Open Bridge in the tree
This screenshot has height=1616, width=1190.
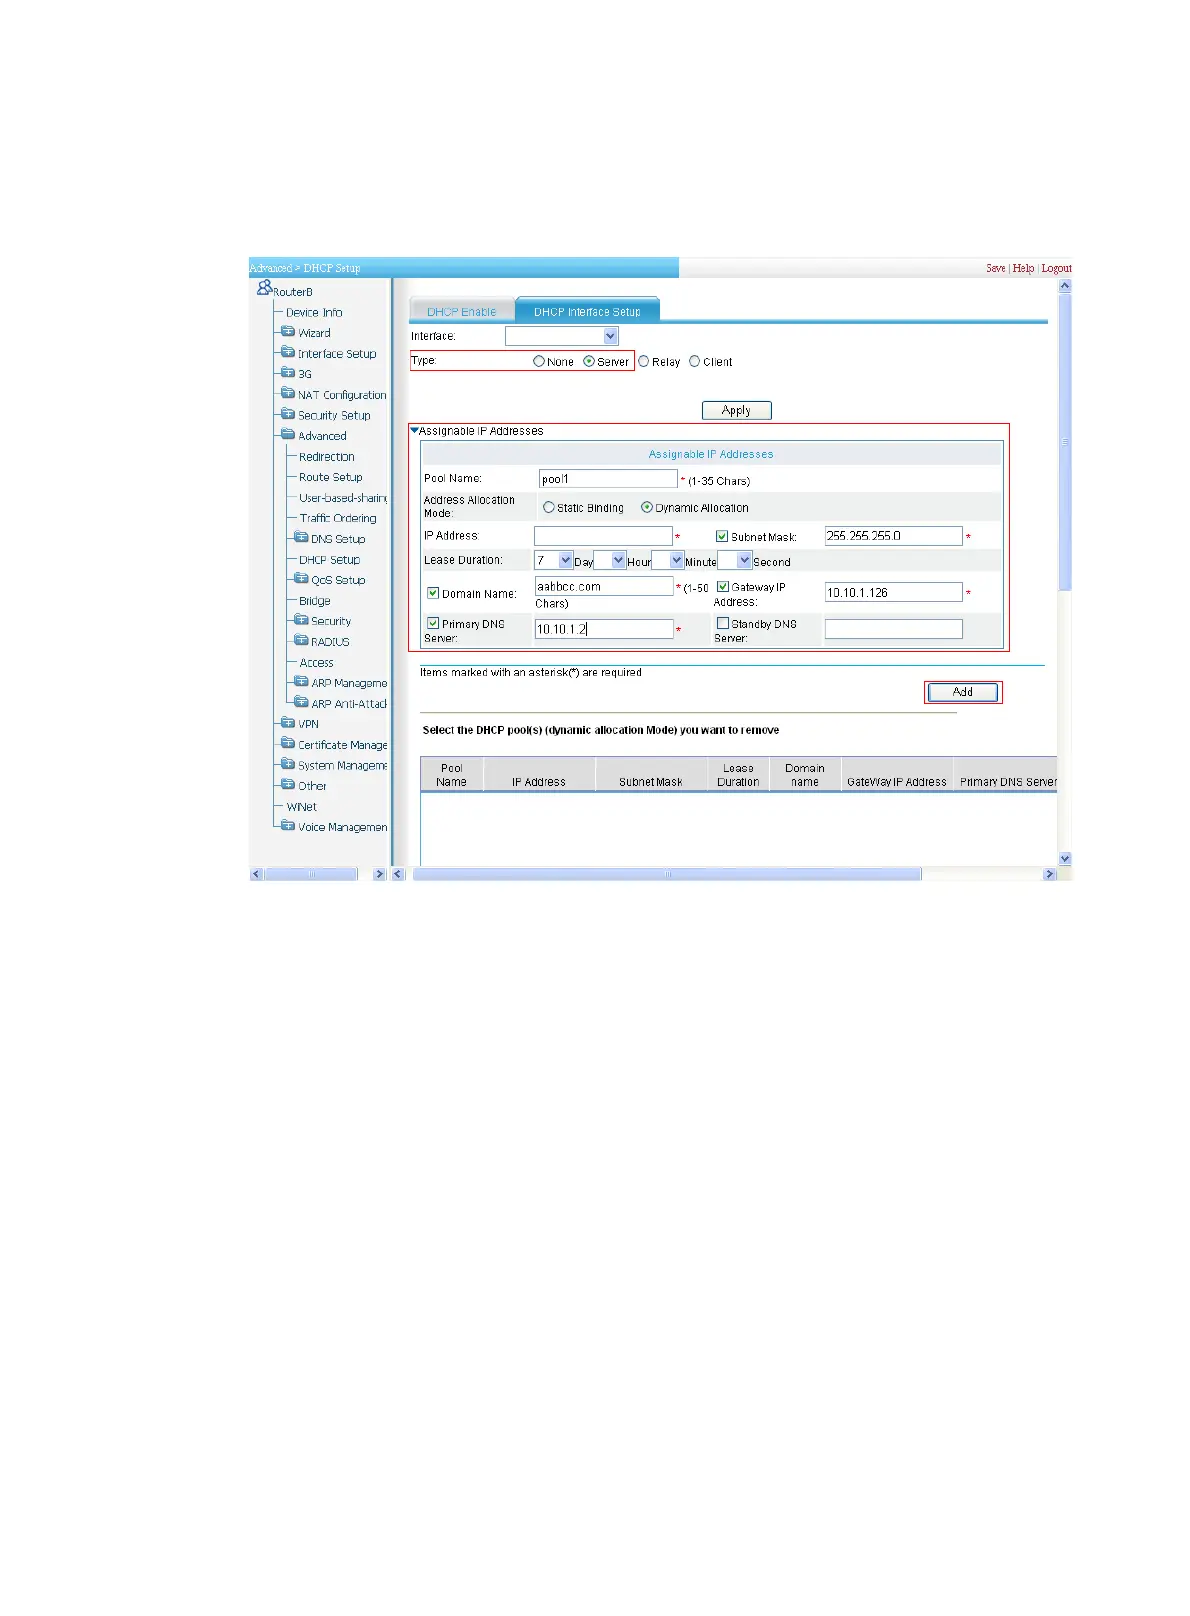coord(315,600)
